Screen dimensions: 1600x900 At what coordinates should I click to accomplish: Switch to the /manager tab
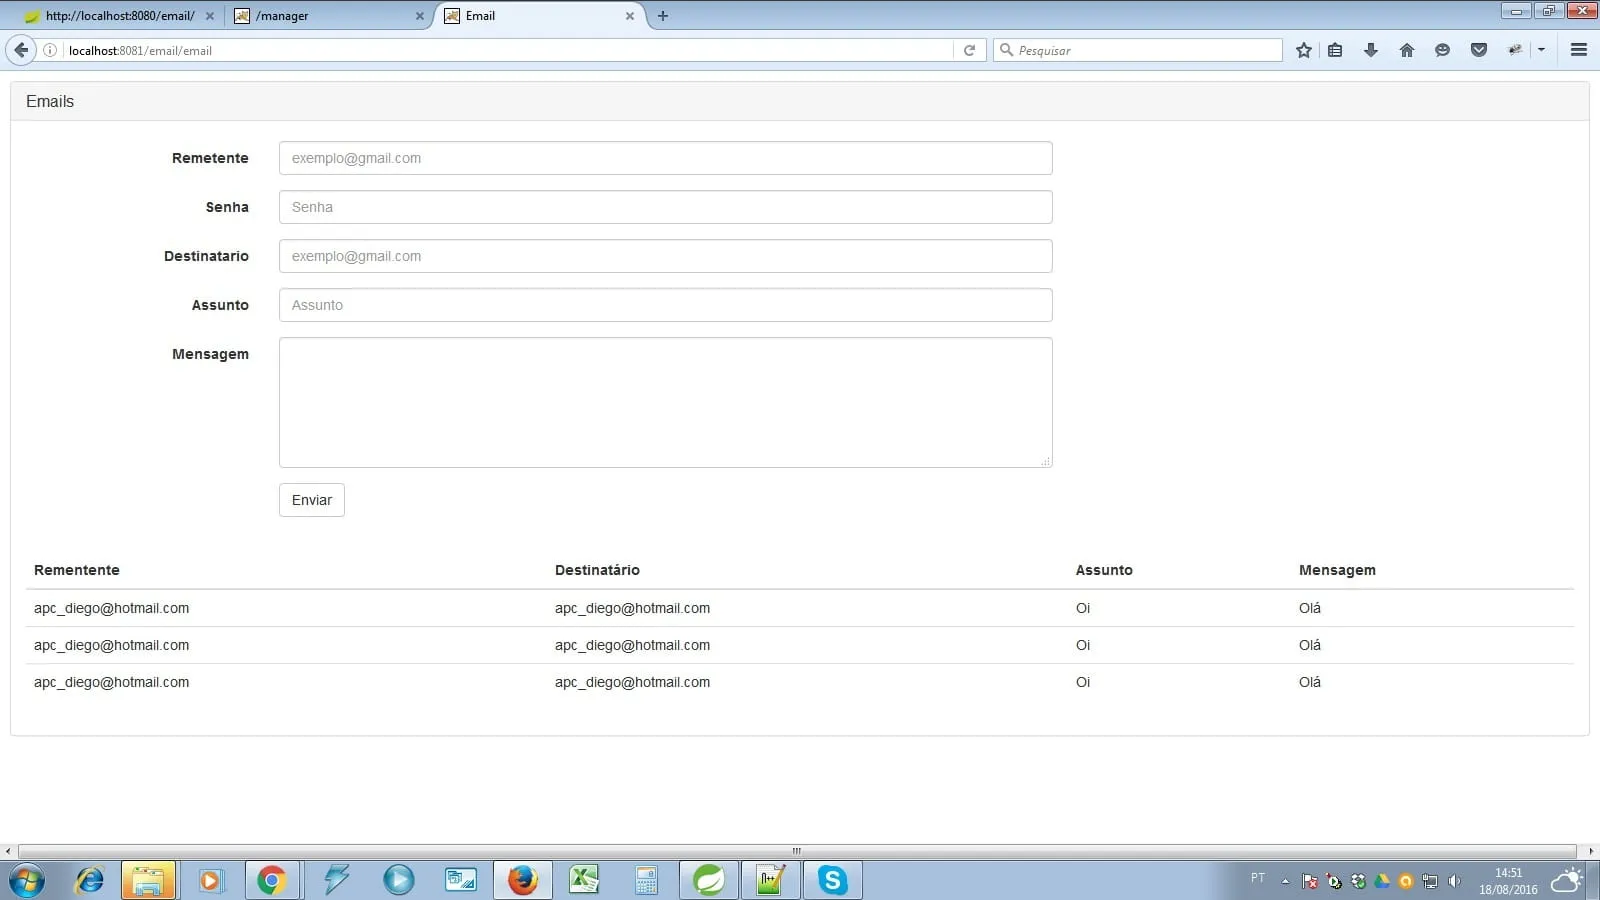click(325, 16)
